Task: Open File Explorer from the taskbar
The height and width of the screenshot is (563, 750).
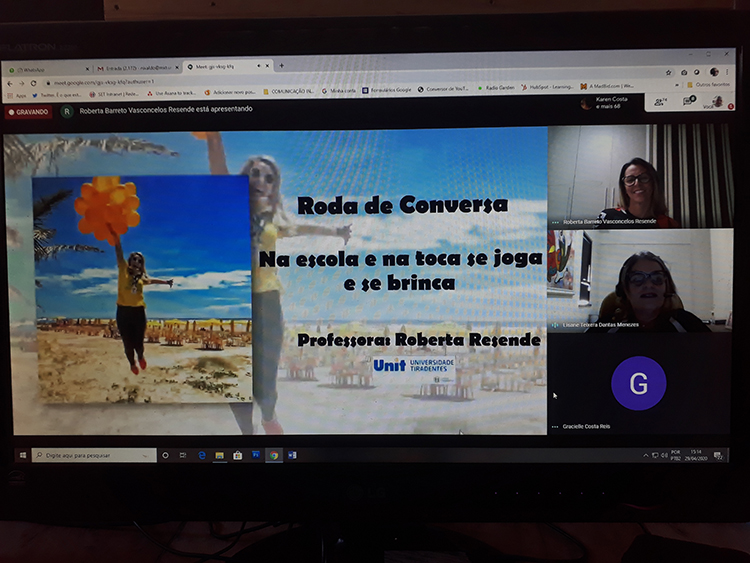Action: [x=219, y=455]
